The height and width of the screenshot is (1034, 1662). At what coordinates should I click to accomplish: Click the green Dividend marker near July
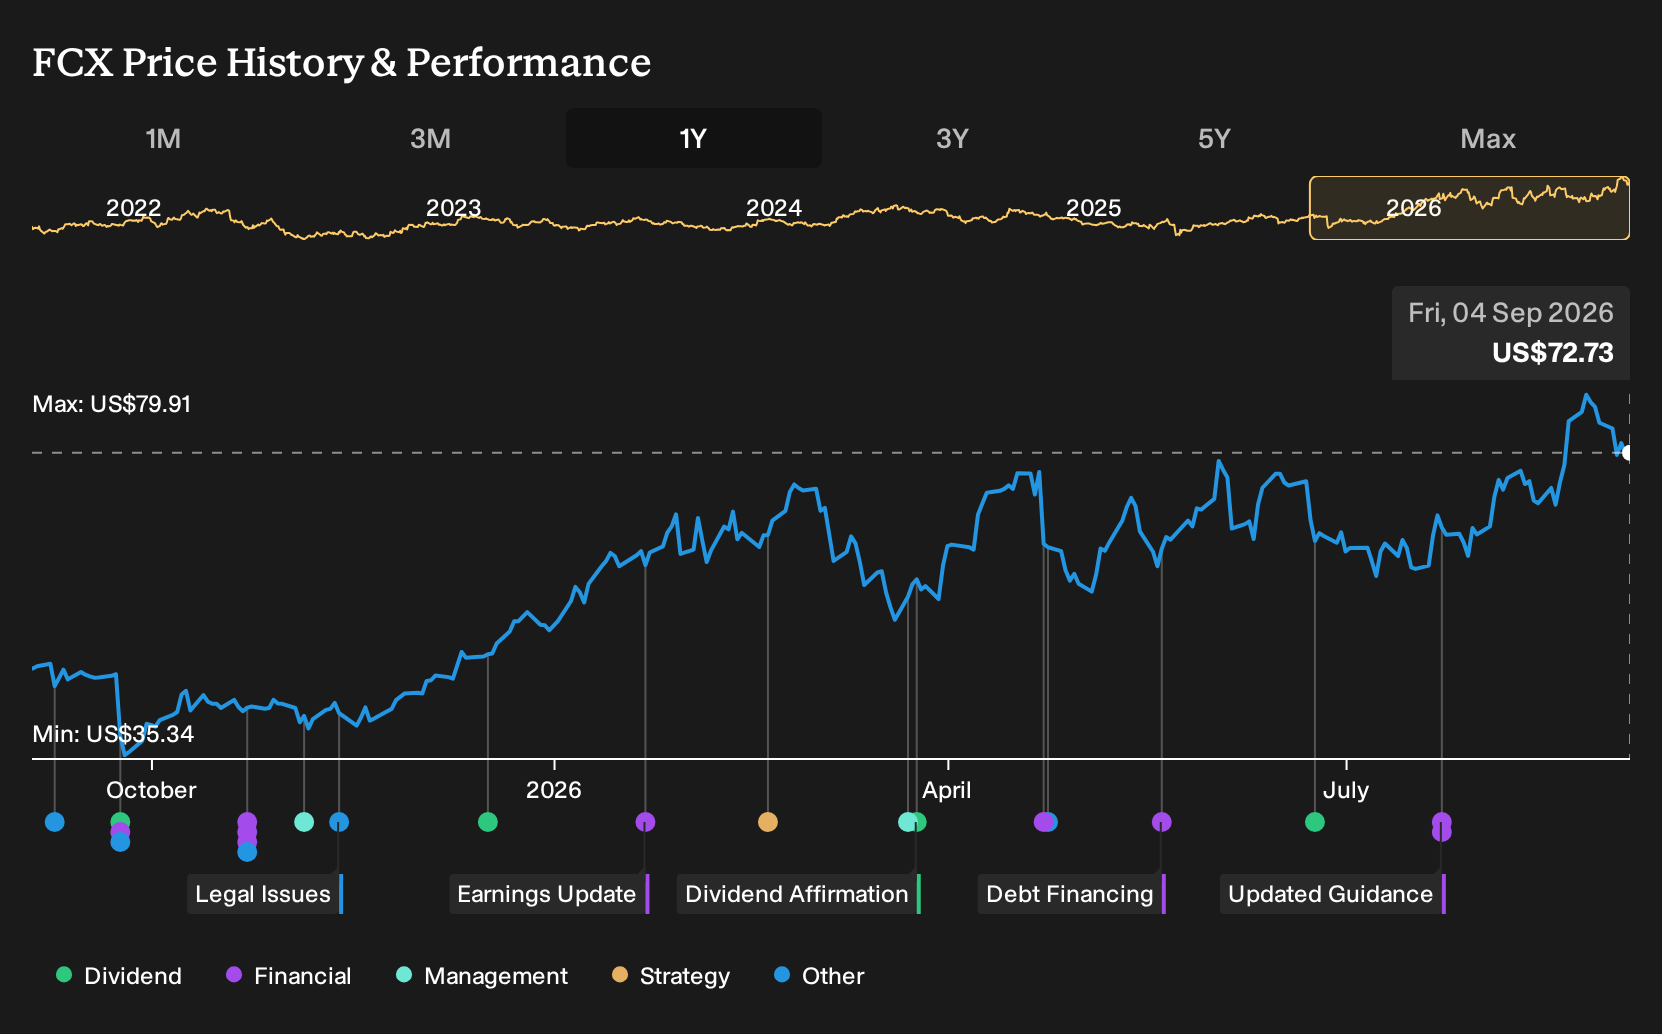[1315, 822]
